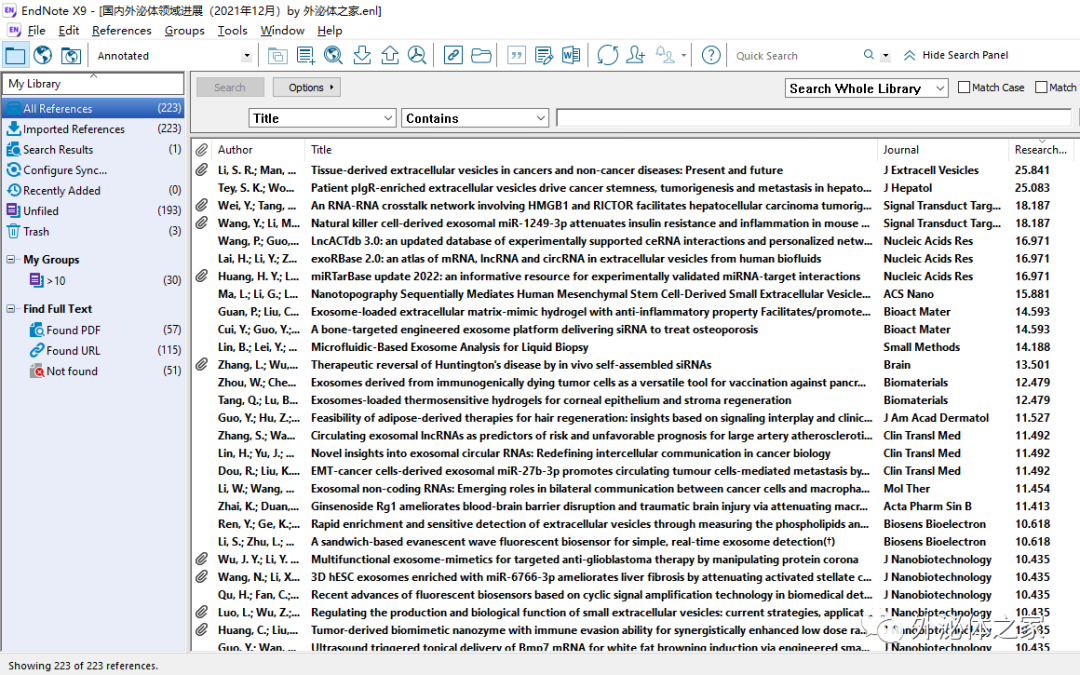Click the Open Link toolbar icon
This screenshot has height=675, width=1080.
tap(453, 55)
